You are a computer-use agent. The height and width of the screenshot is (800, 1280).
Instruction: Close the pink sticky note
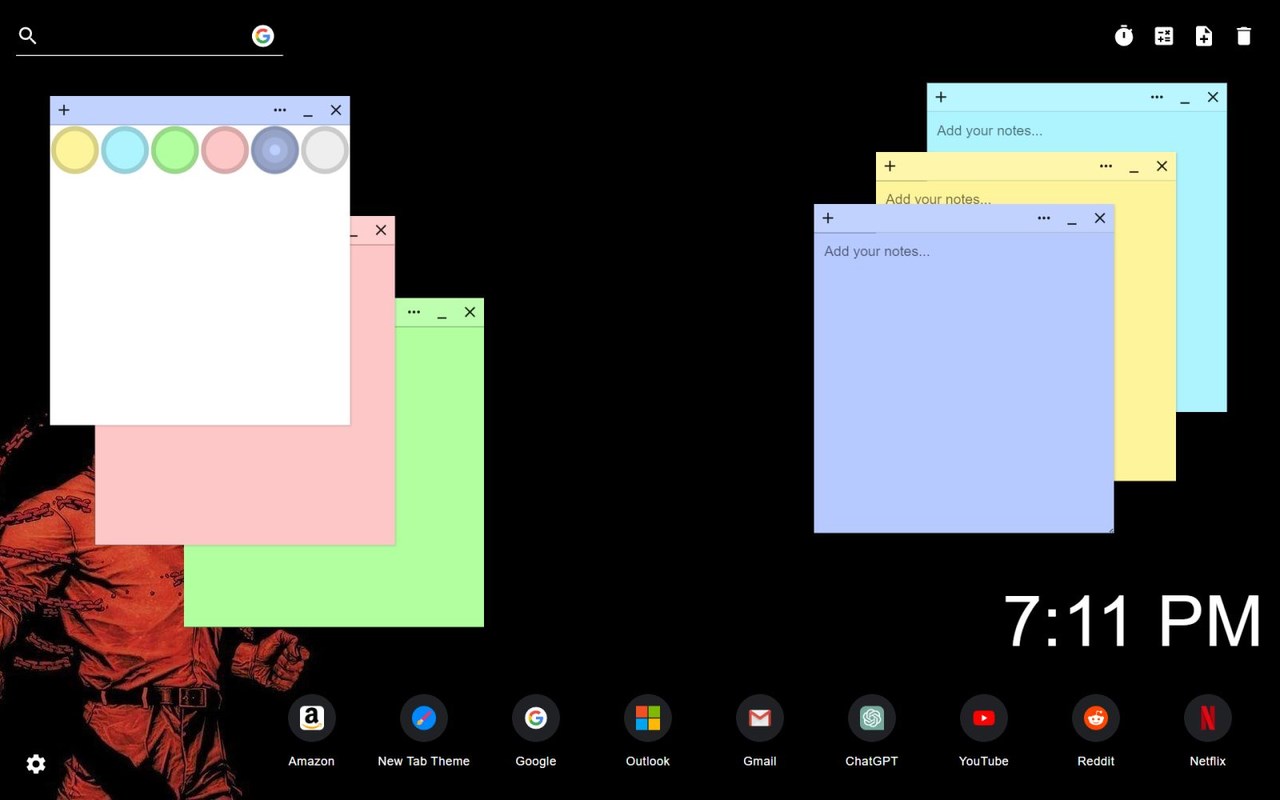(x=381, y=230)
